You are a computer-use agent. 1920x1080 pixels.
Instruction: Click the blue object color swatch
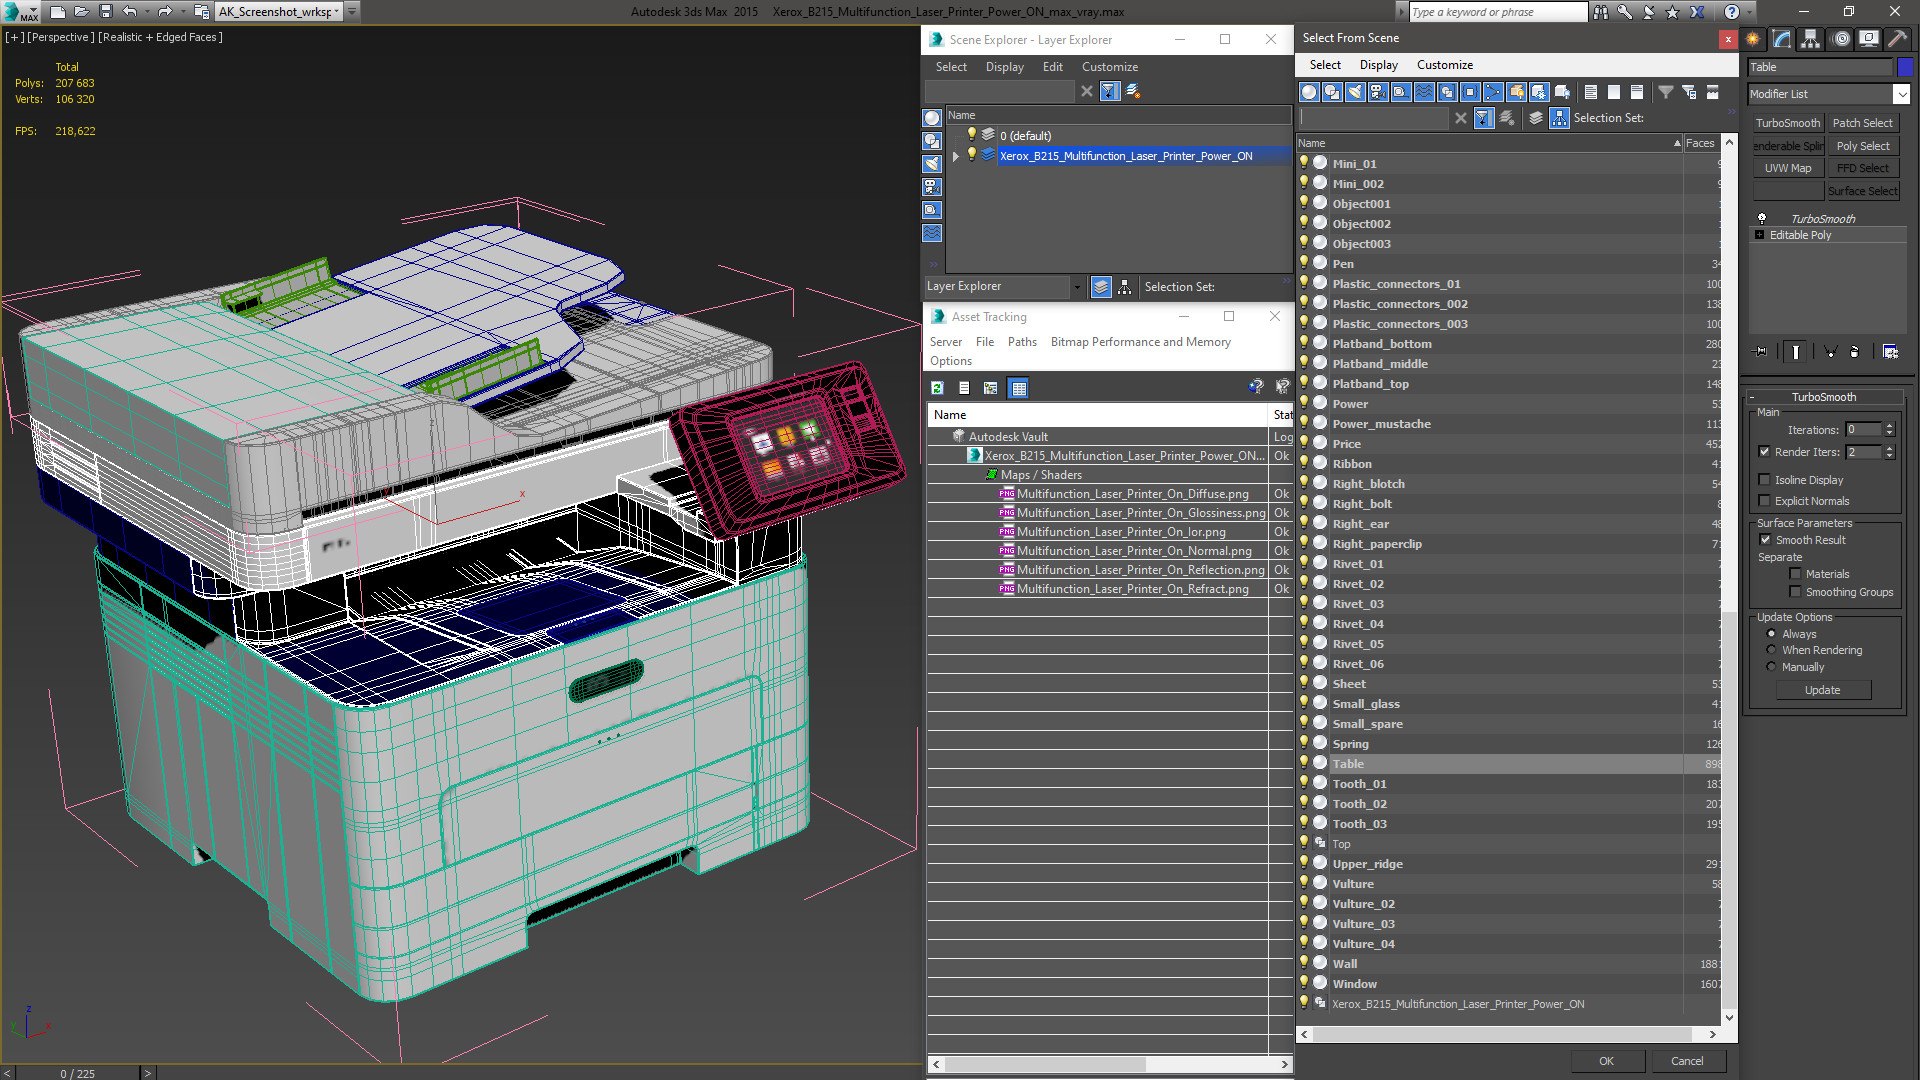pos(1905,67)
